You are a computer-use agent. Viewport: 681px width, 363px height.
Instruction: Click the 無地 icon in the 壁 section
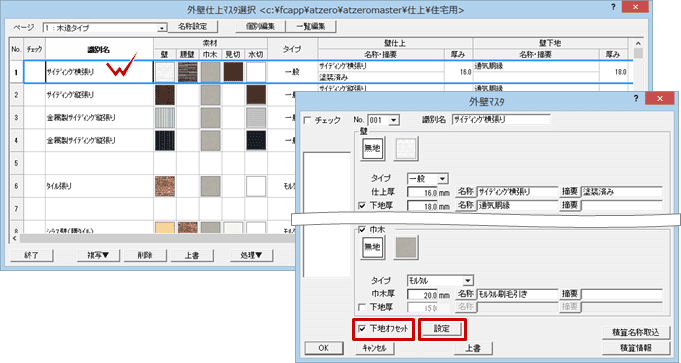(372, 148)
